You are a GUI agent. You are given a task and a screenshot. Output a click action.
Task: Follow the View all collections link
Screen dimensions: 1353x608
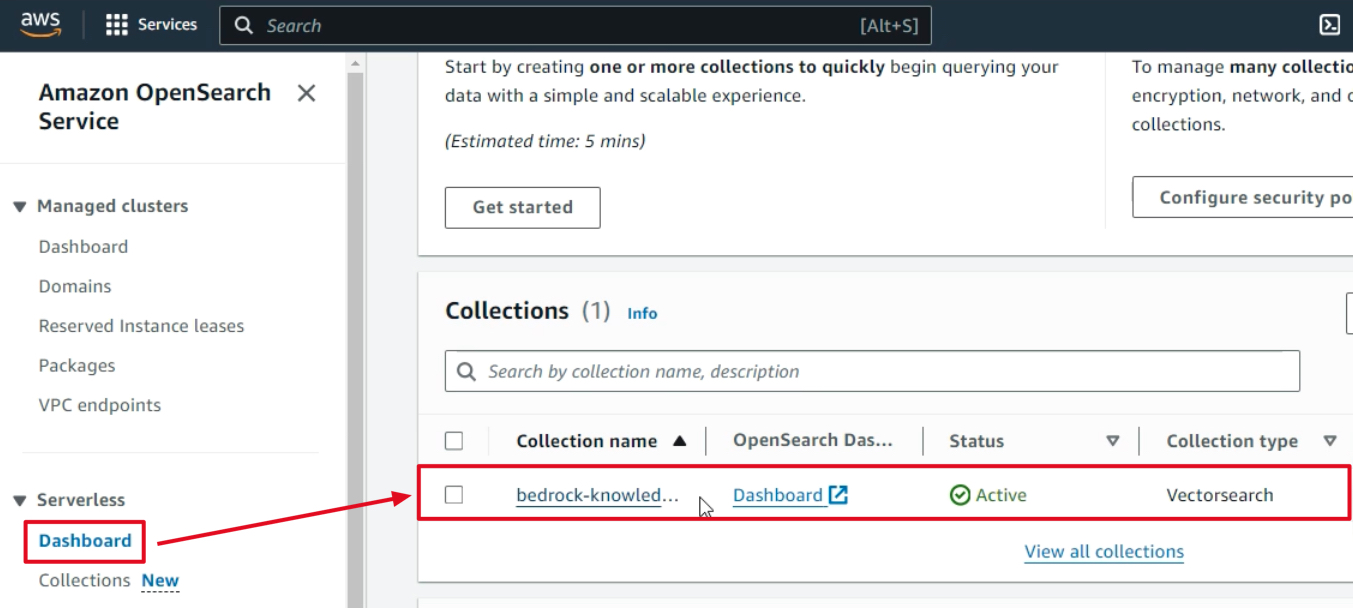[1104, 552]
